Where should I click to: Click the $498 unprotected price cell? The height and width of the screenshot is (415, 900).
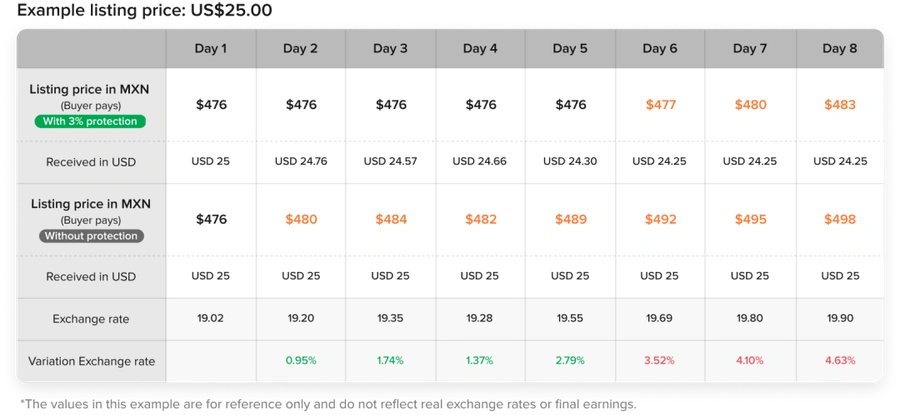pyautogui.click(x=840, y=219)
